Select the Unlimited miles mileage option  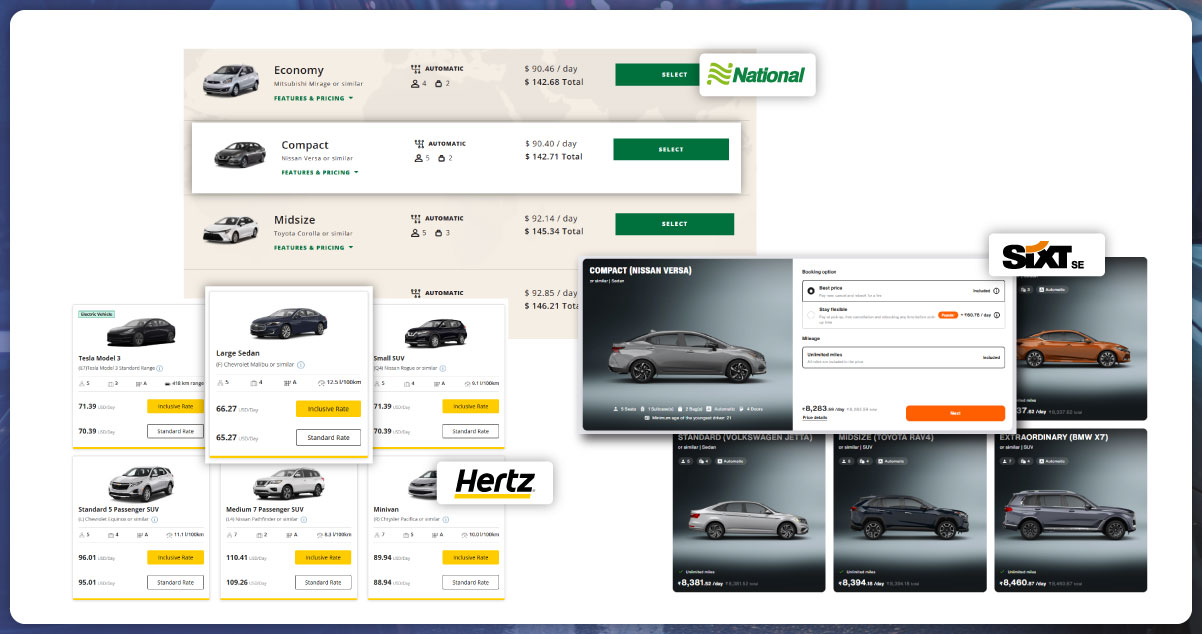(904, 357)
